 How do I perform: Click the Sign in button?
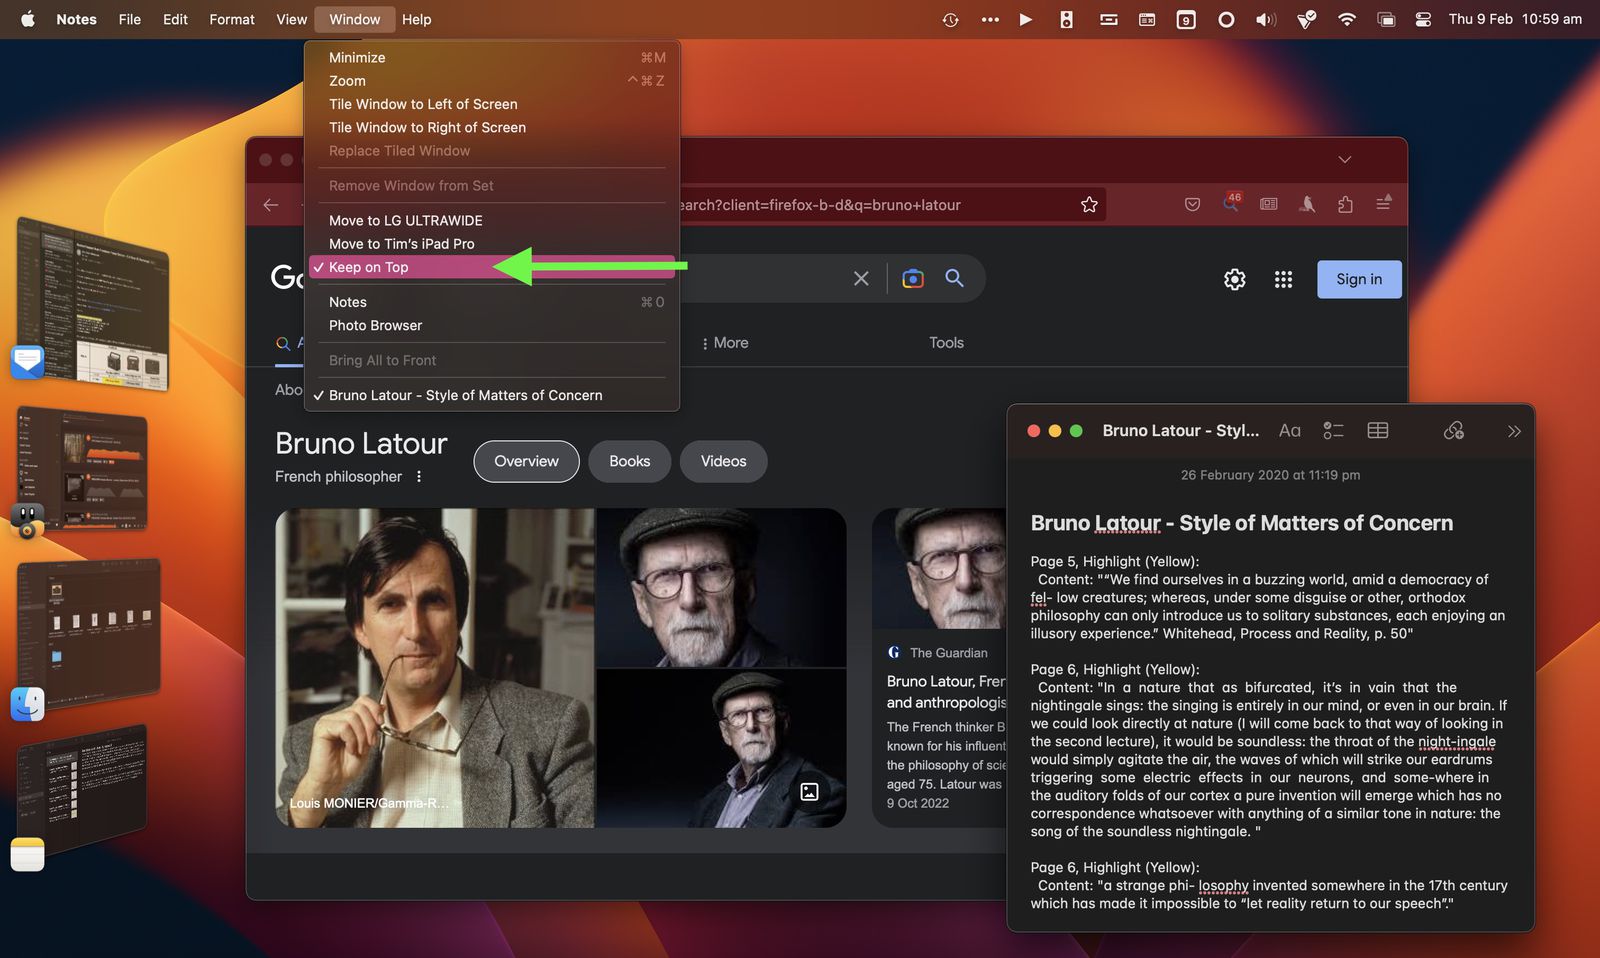click(1358, 280)
